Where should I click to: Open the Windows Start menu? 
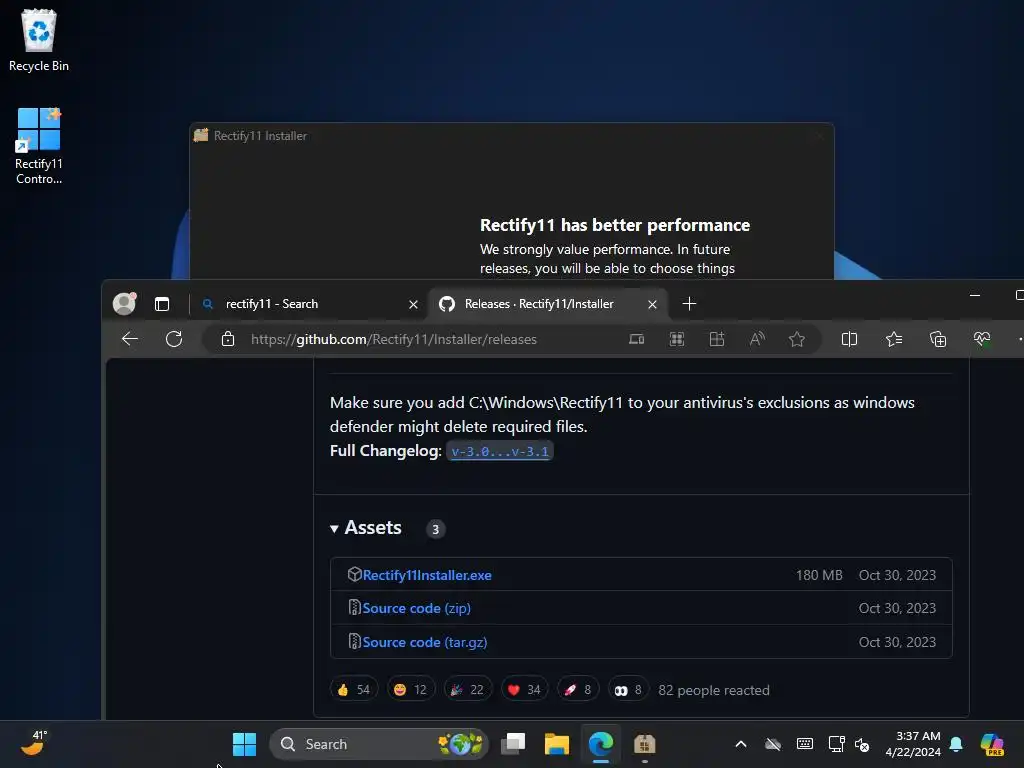[x=244, y=744]
